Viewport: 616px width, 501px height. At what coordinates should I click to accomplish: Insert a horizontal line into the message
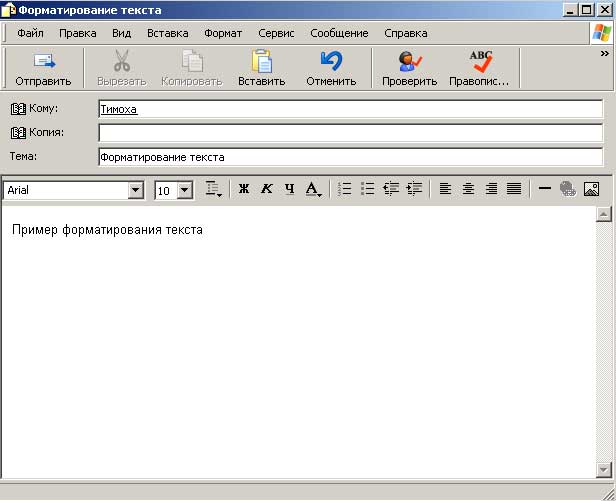pos(545,189)
